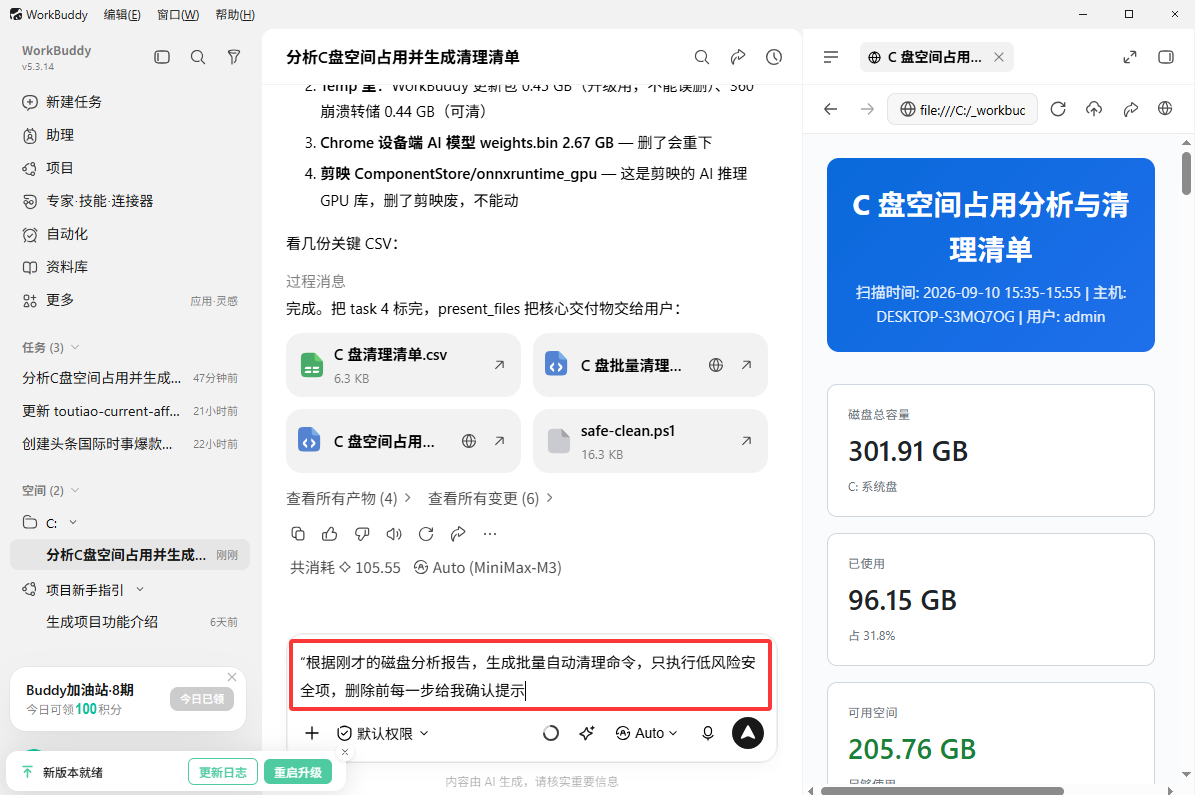Expand the preview panel to fullscreen
This screenshot has height=795, width=1195.
point(1130,57)
